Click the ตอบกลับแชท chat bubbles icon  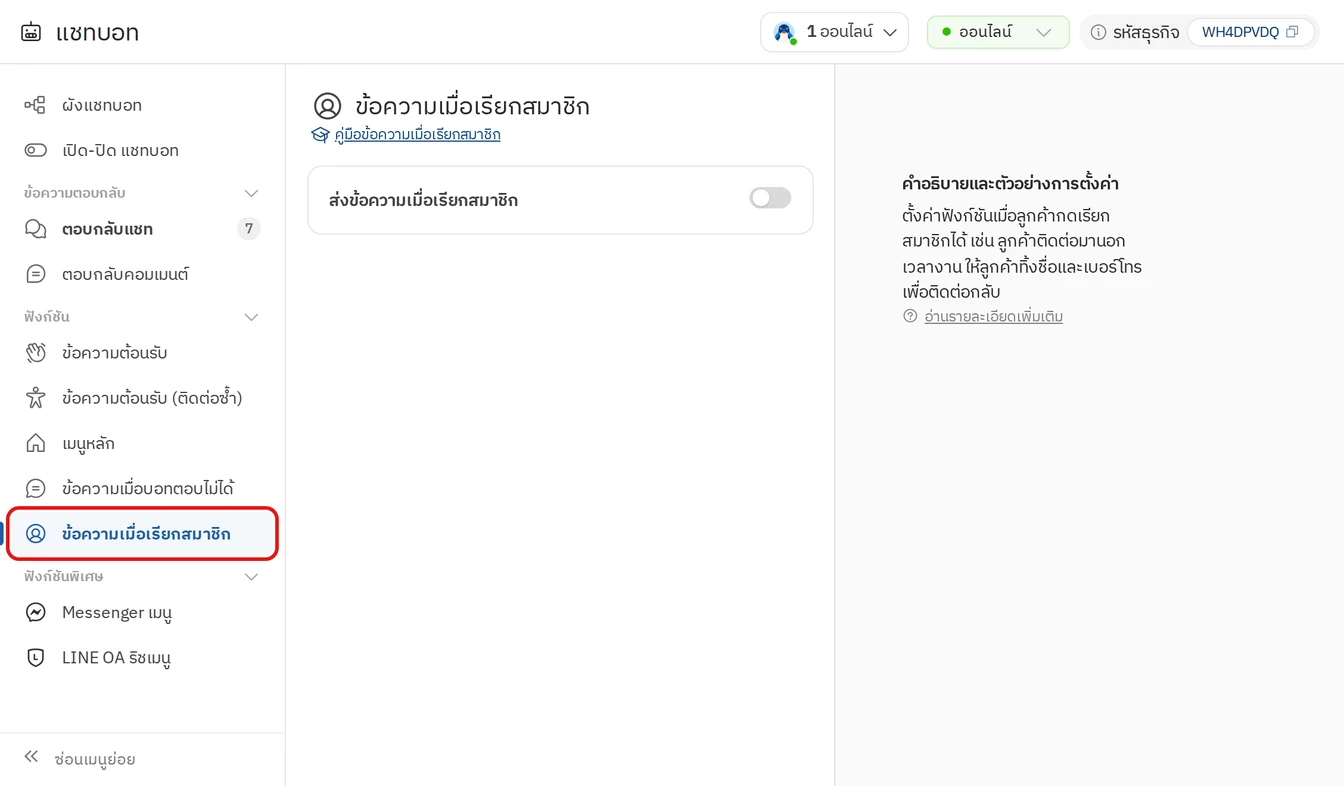[x=35, y=229]
